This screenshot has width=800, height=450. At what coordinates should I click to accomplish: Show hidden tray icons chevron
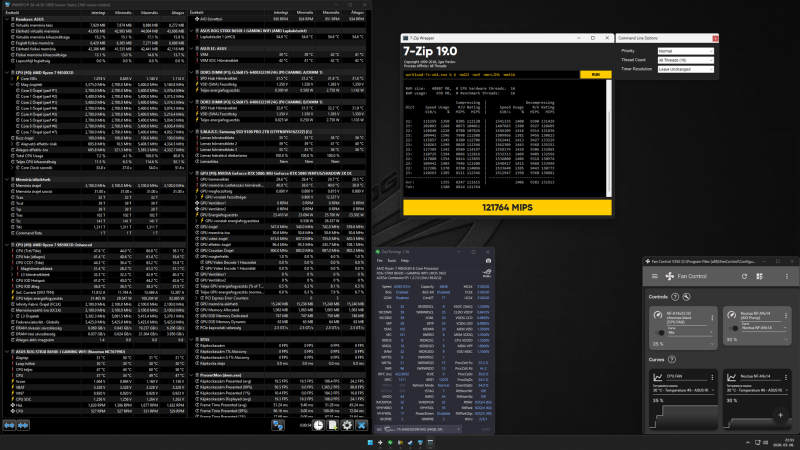(747, 442)
